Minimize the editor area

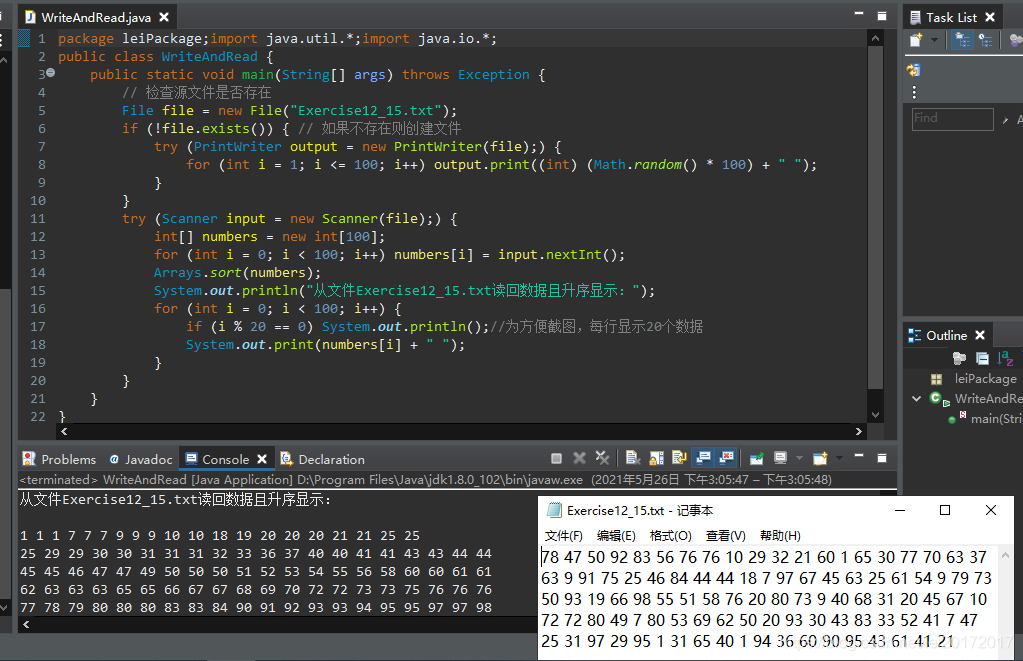click(x=859, y=14)
